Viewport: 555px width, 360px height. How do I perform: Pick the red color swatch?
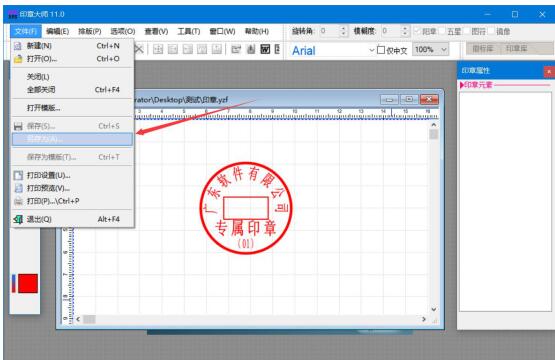click(28, 283)
